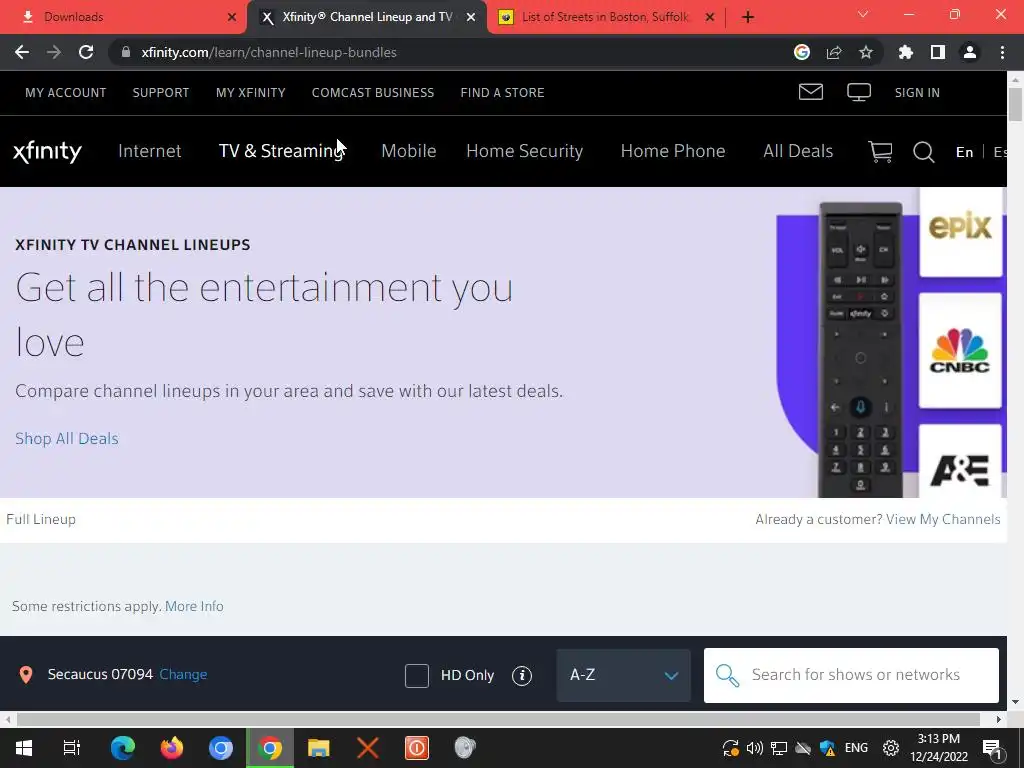Image resolution: width=1024 pixels, height=768 pixels.
Task: Click the epix channel tile
Action: 960,232
